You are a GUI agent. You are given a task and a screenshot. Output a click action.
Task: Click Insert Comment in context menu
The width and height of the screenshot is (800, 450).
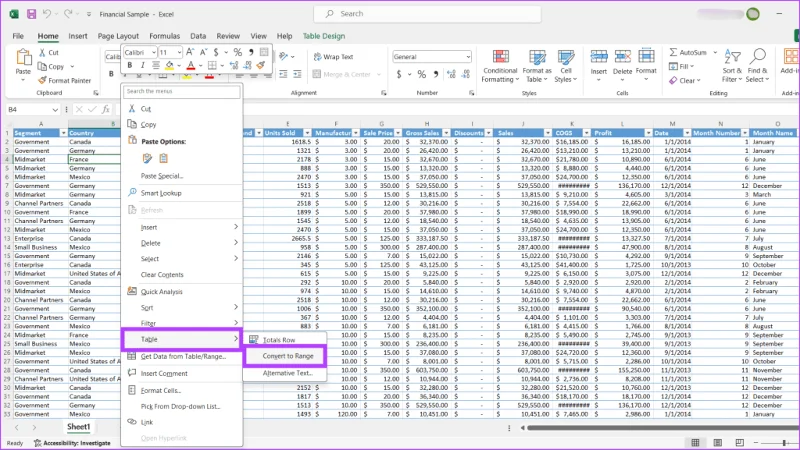(182, 373)
